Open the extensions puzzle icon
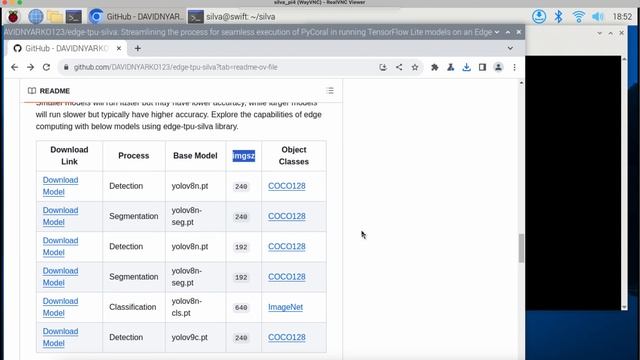 435,67
